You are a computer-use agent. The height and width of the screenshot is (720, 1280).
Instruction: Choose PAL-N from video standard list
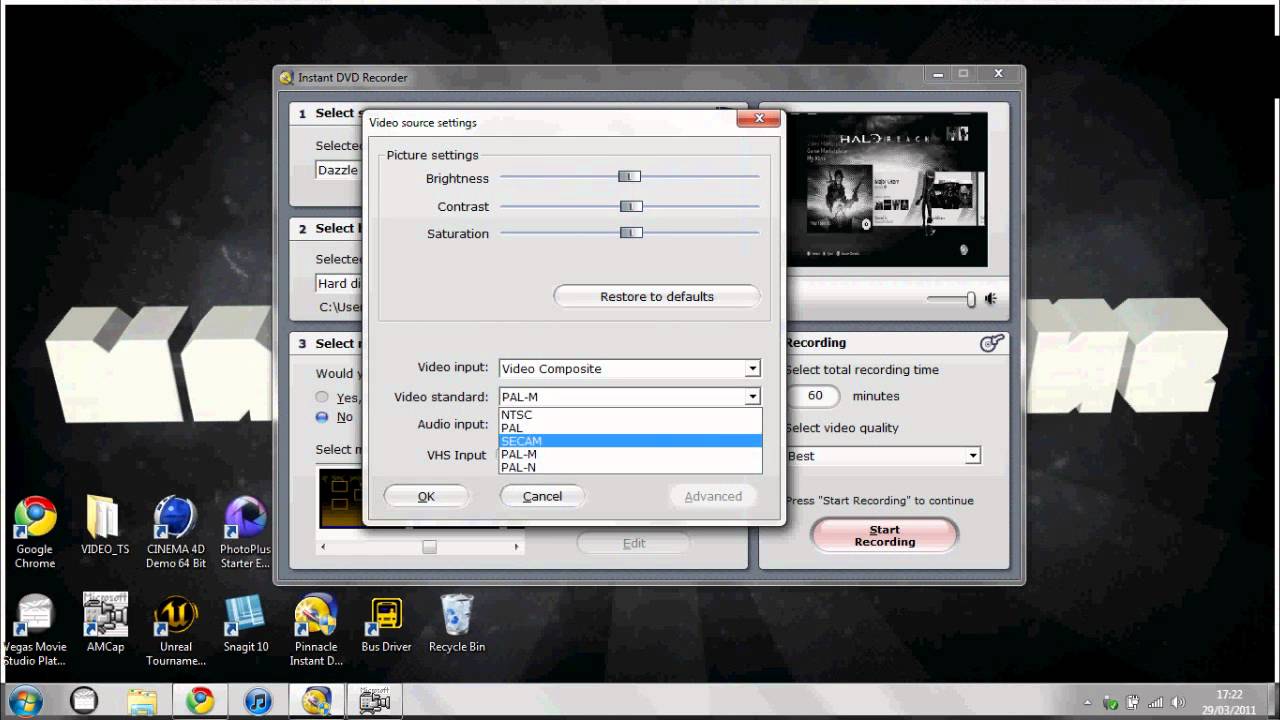click(630, 467)
